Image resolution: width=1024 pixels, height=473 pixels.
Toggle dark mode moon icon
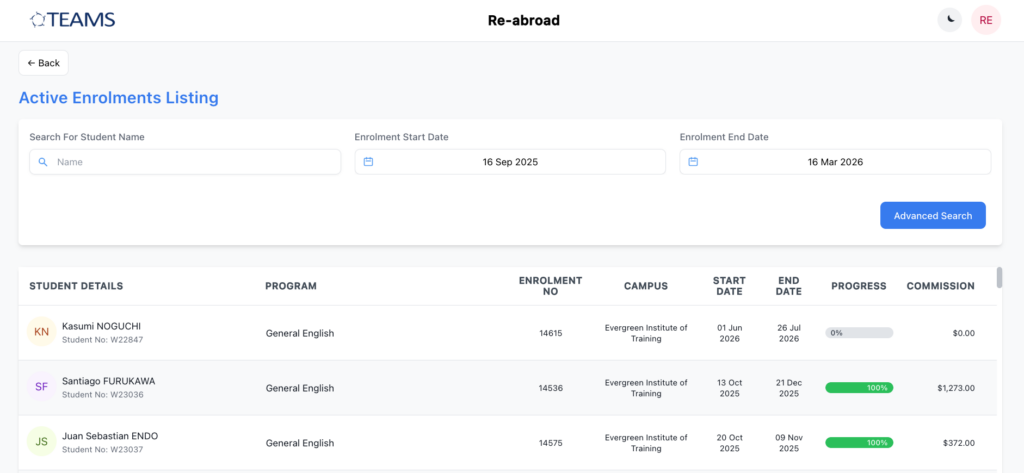click(x=950, y=20)
